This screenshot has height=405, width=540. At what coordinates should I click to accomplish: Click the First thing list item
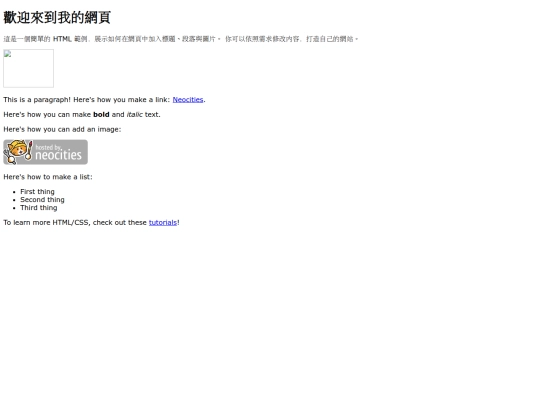pyautogui.click(x=37, y=191)
